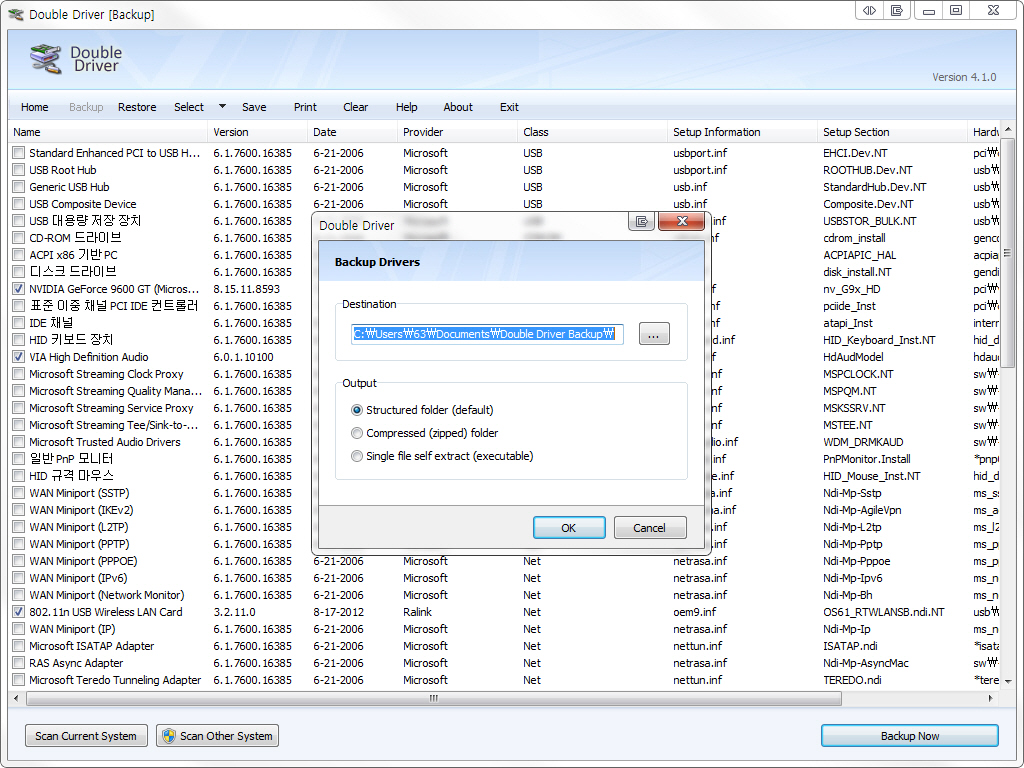Check Generic USB Hub driver
This screenshot has width=1024, height=768.
point(18,187)
